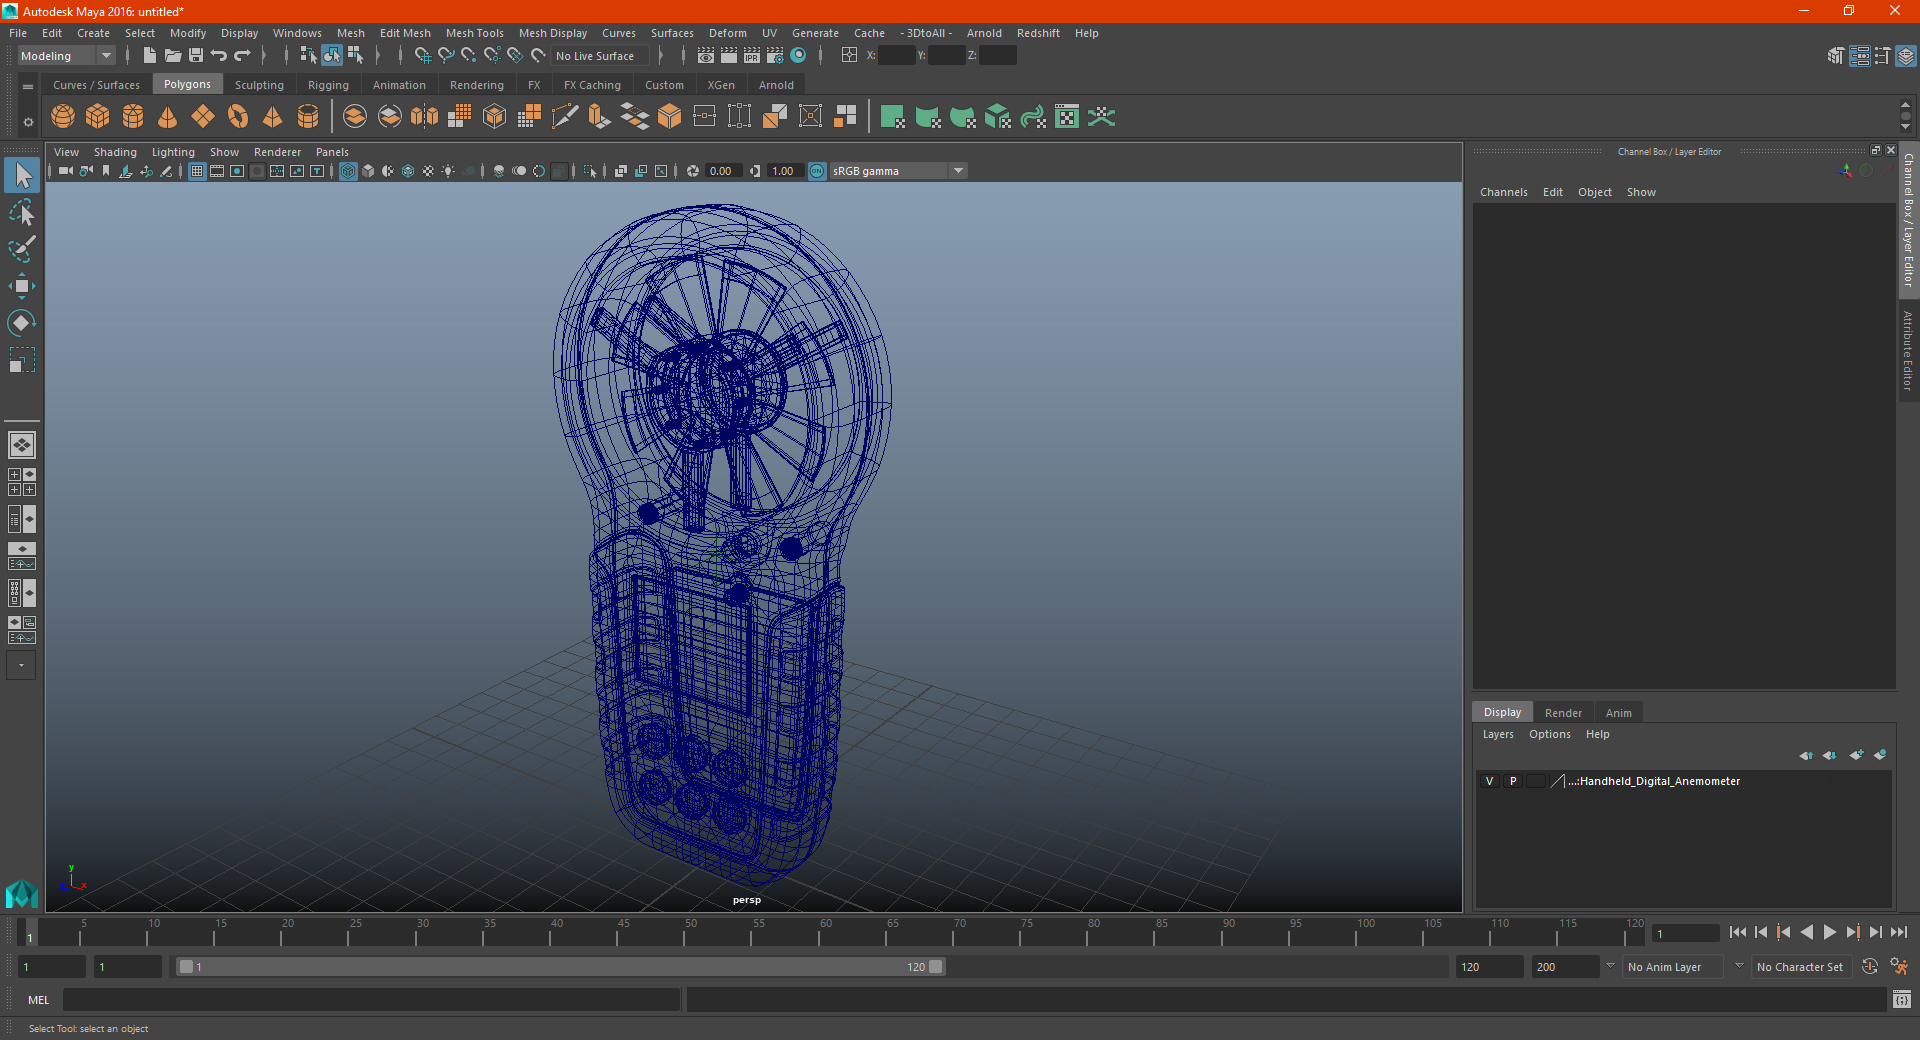This screenshot has height=1040, width=1920.
Task: Click the Open Scene folder icon
Action: coord(173,56)
